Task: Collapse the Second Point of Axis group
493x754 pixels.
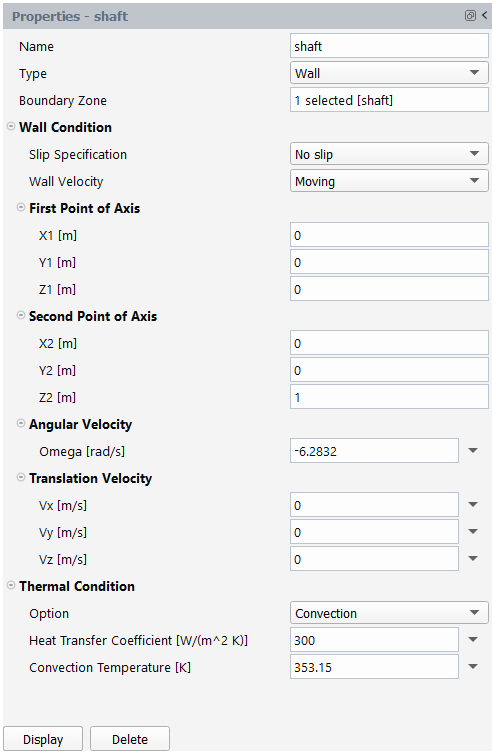Action: pyautogui.click(x=21, y=315)
